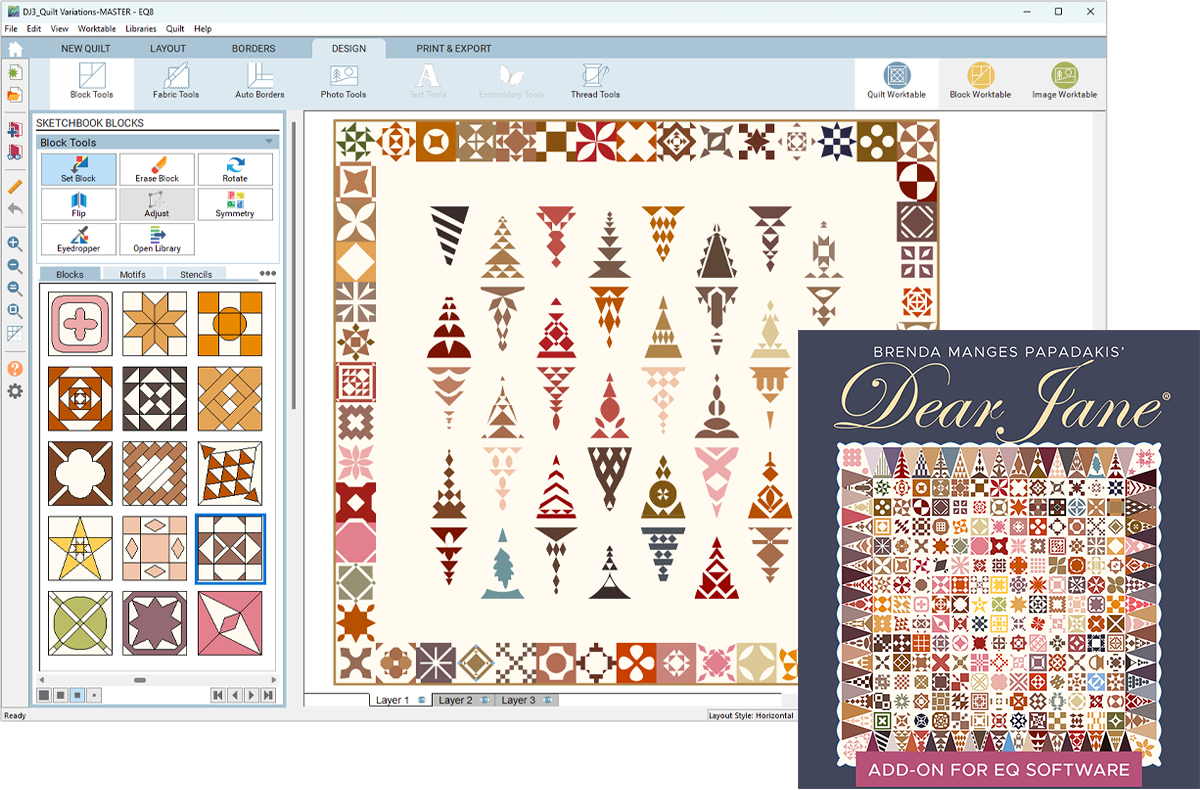
Task: Open the preferences gear icon
Action: [15, 391]
